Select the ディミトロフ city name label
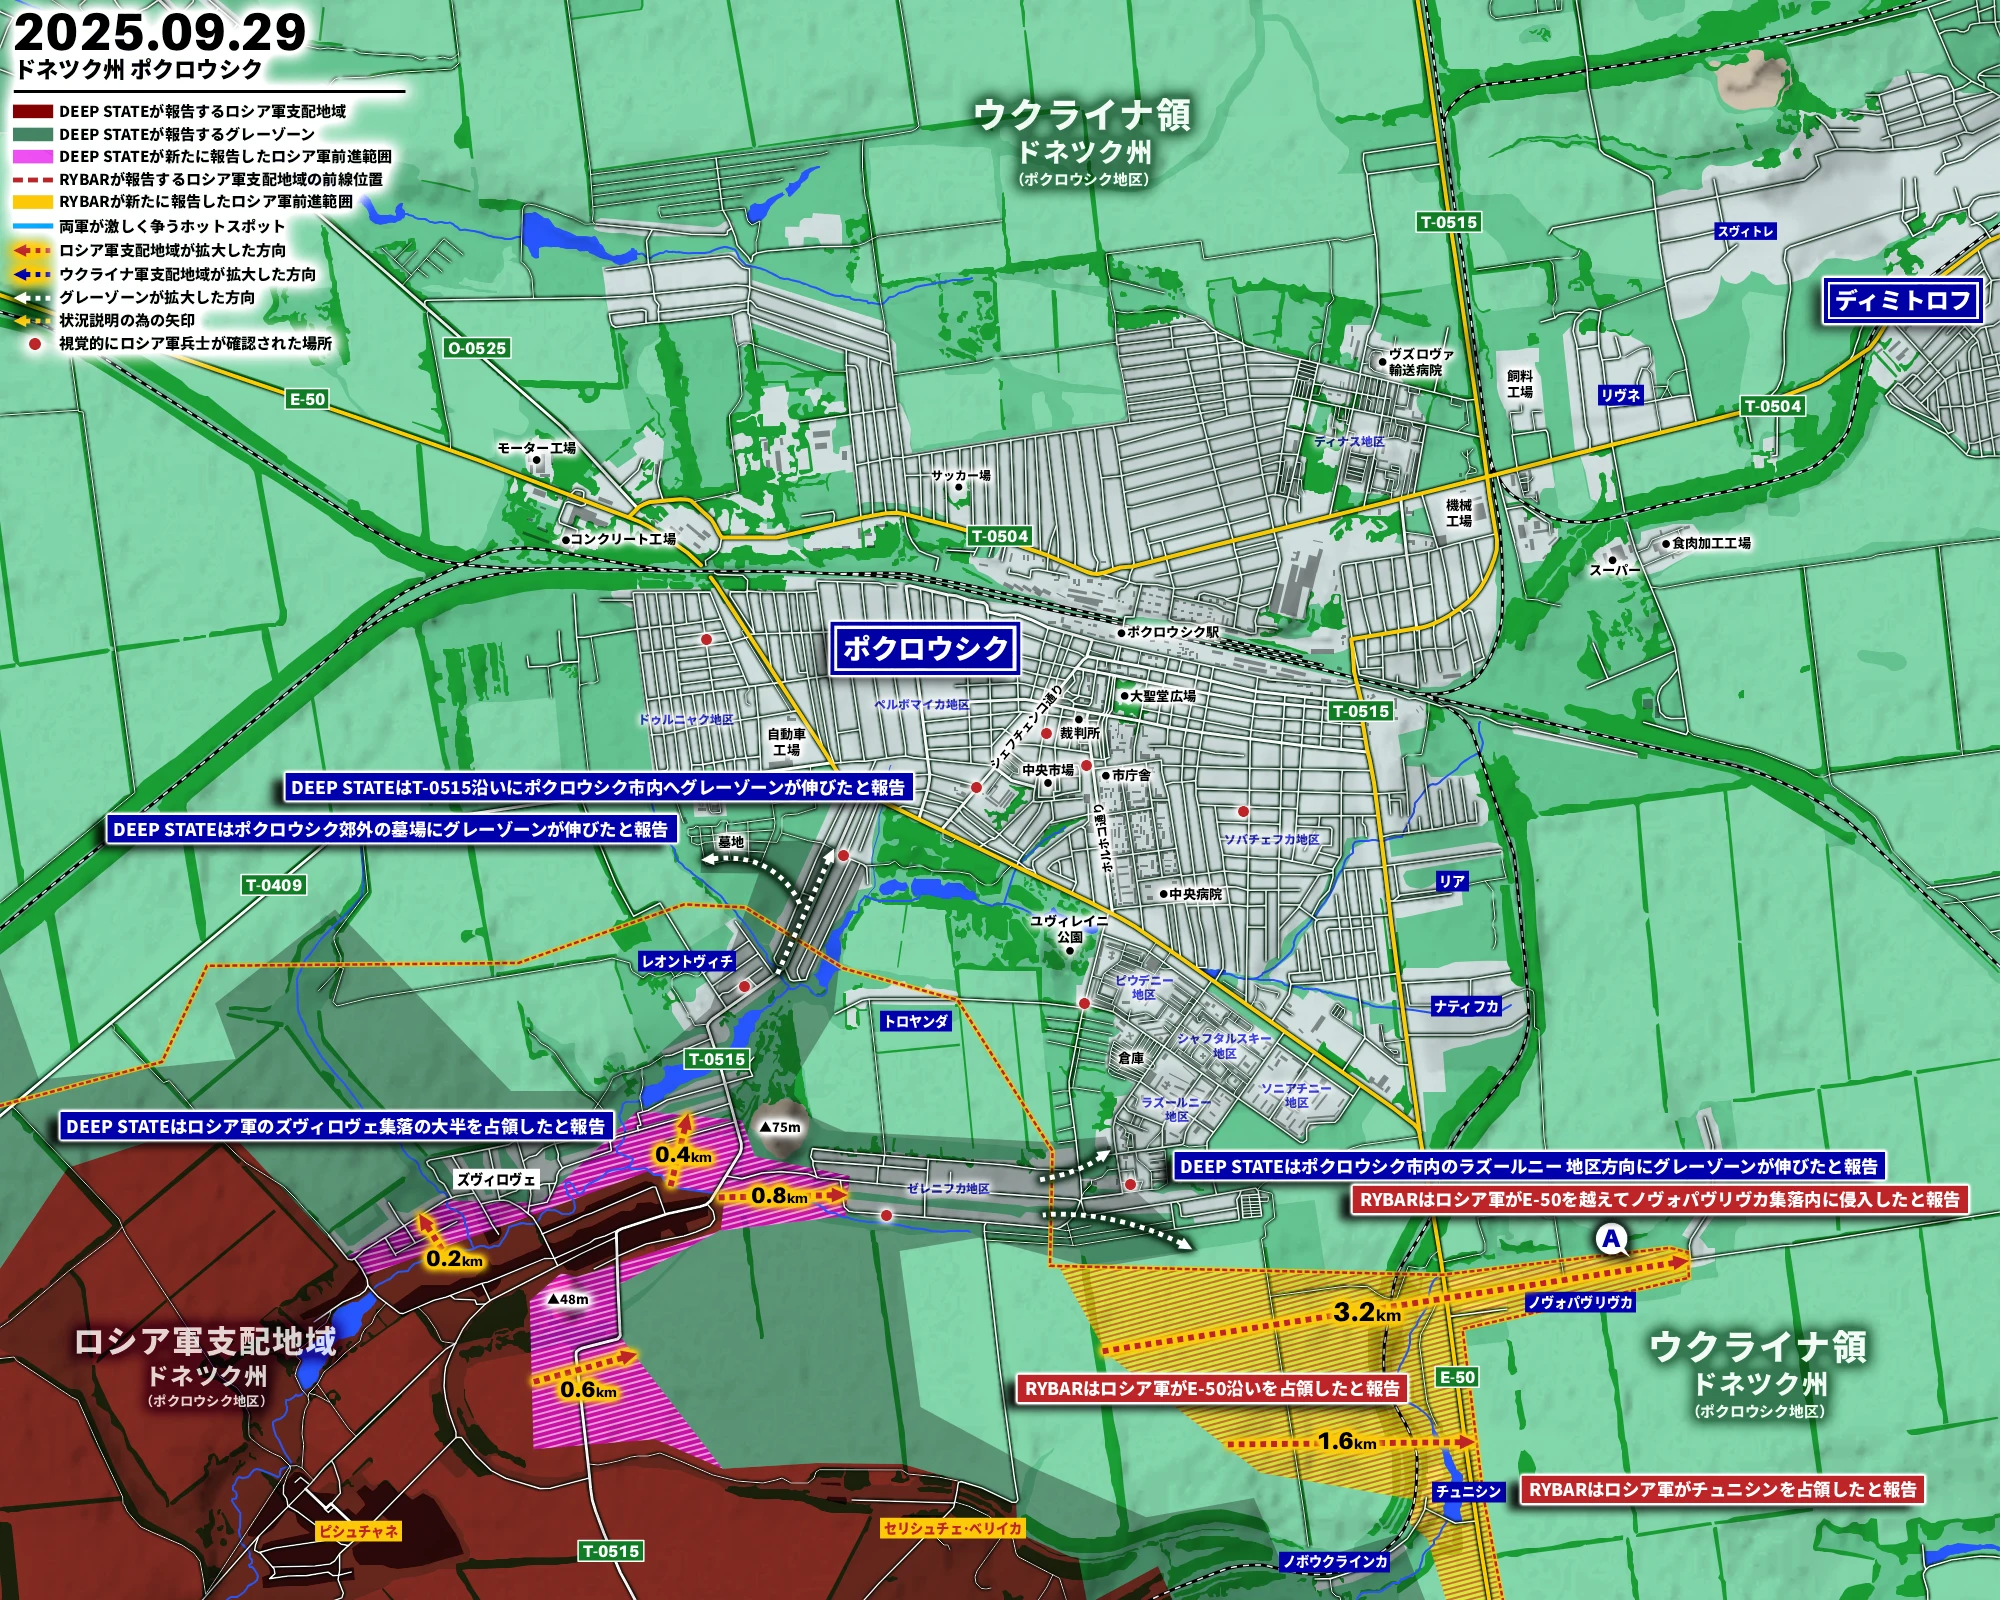 (x=1901, y=300)
